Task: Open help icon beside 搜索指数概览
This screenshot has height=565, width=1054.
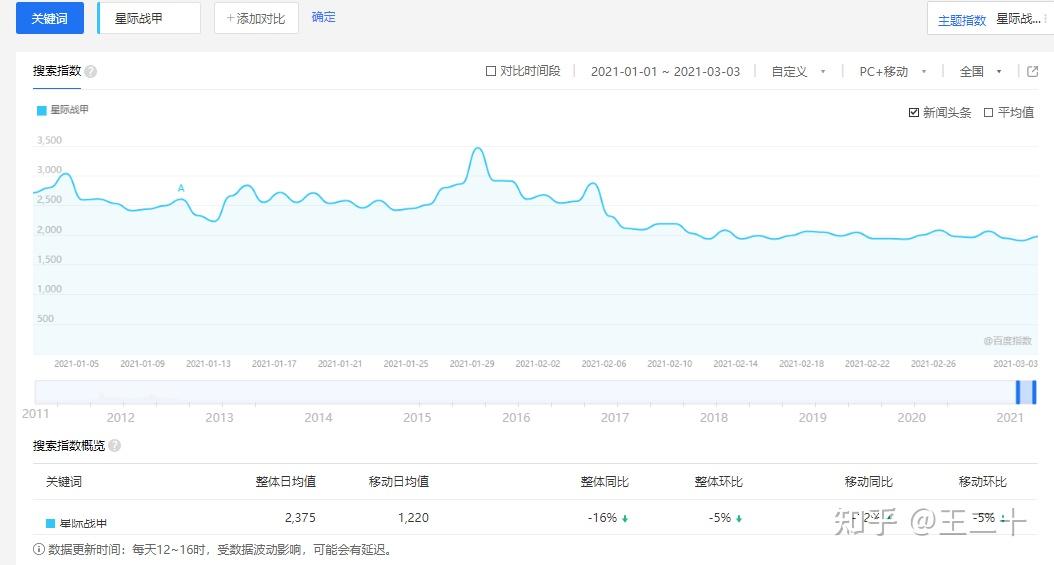Action: tap(115, 445)
